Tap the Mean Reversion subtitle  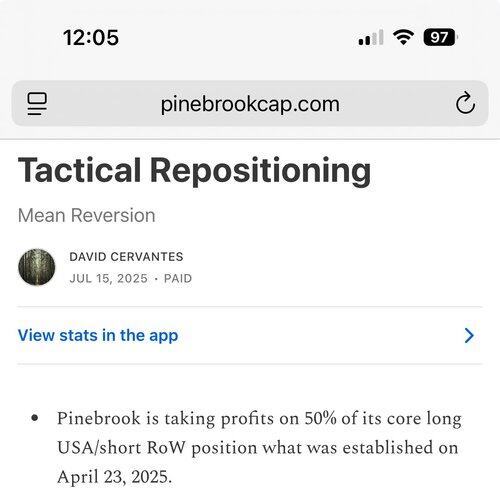87,215
